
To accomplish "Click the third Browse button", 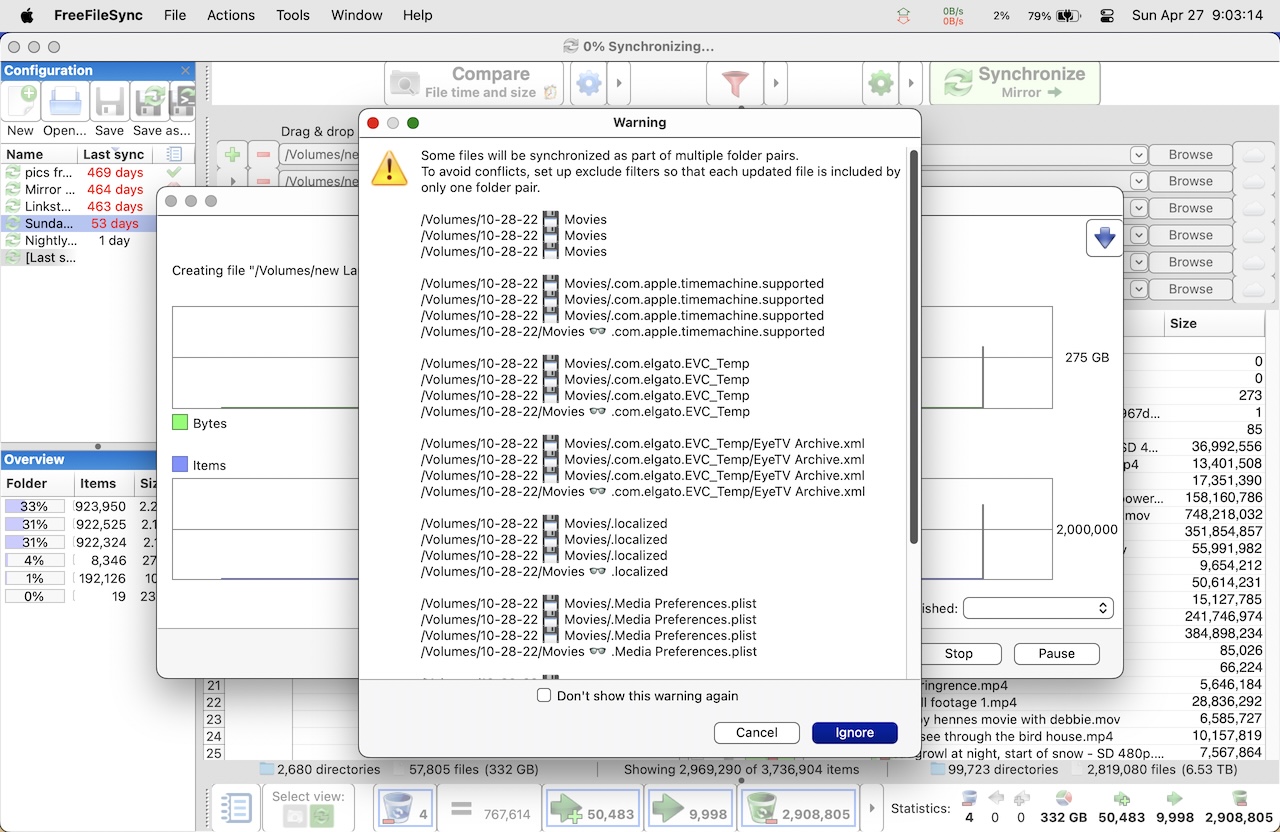I will pyautogui.click(x=1190, y=208).
